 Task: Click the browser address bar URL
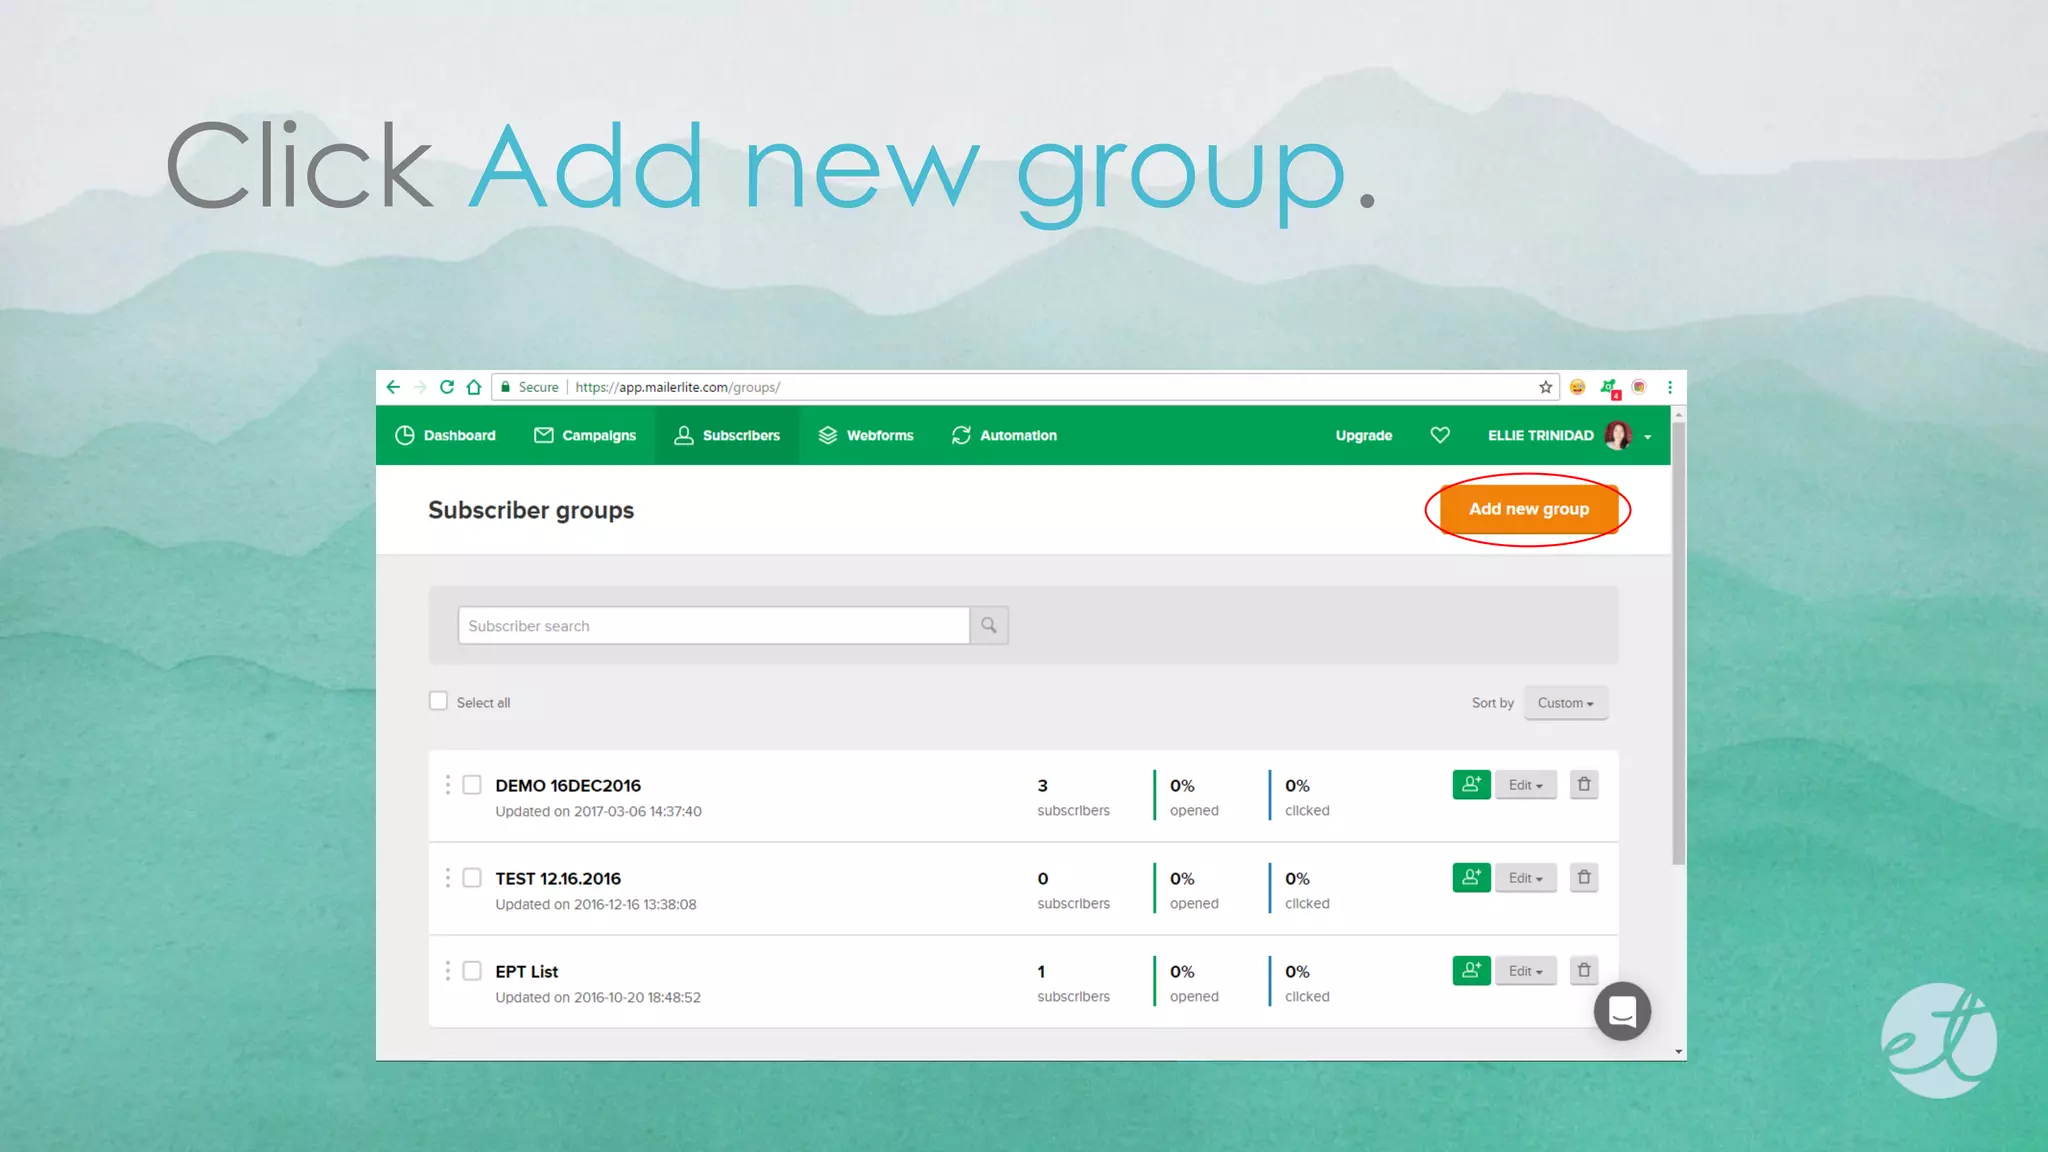(x=677, y=387)
